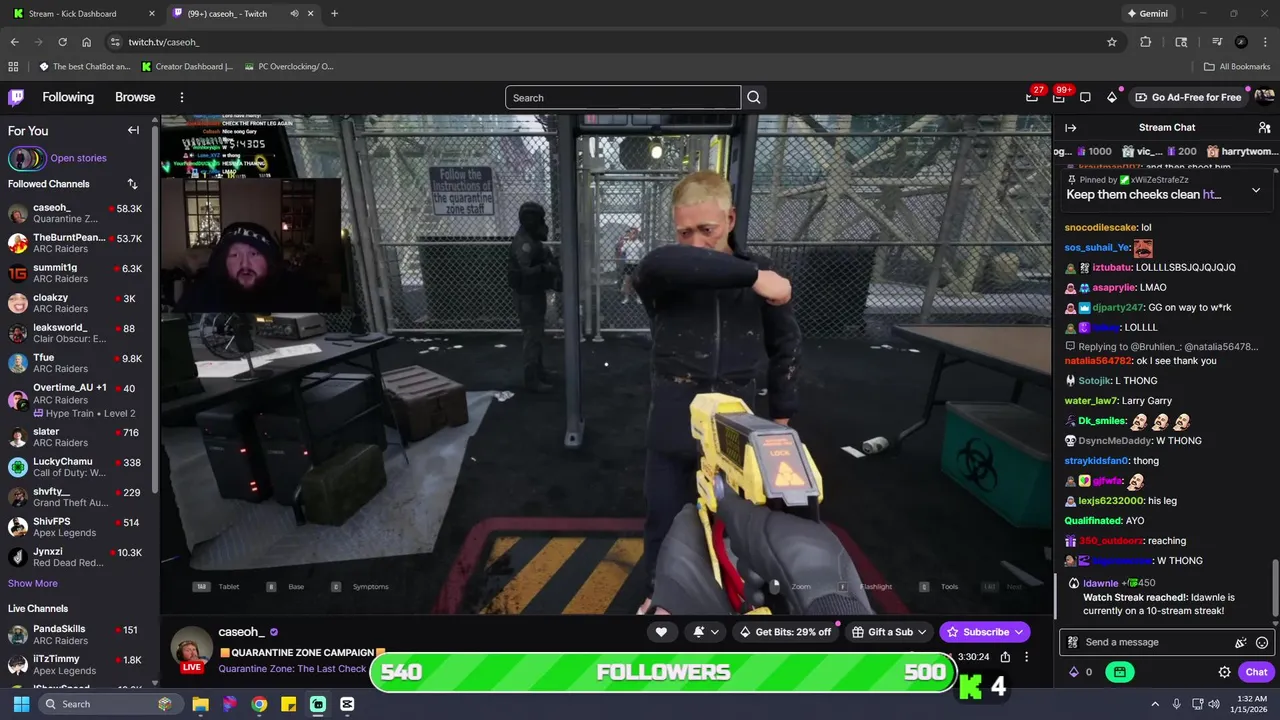Click the magnifier search button

point(754,97)
